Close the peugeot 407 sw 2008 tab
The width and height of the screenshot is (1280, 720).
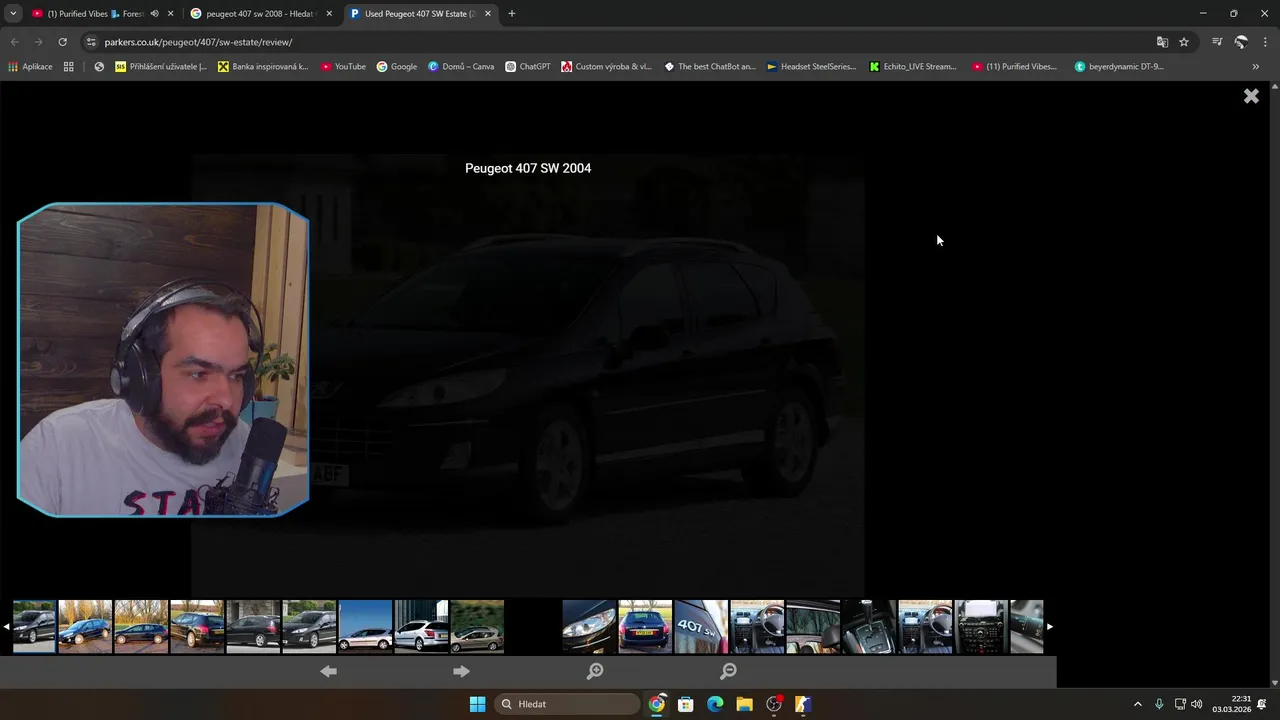coord(329,14)
